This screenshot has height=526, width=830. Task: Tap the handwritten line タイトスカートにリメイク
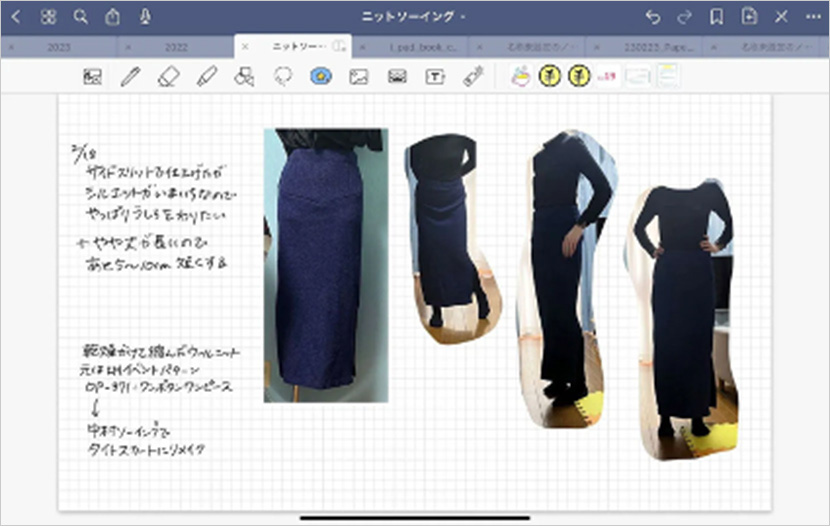tap(146, 450)
